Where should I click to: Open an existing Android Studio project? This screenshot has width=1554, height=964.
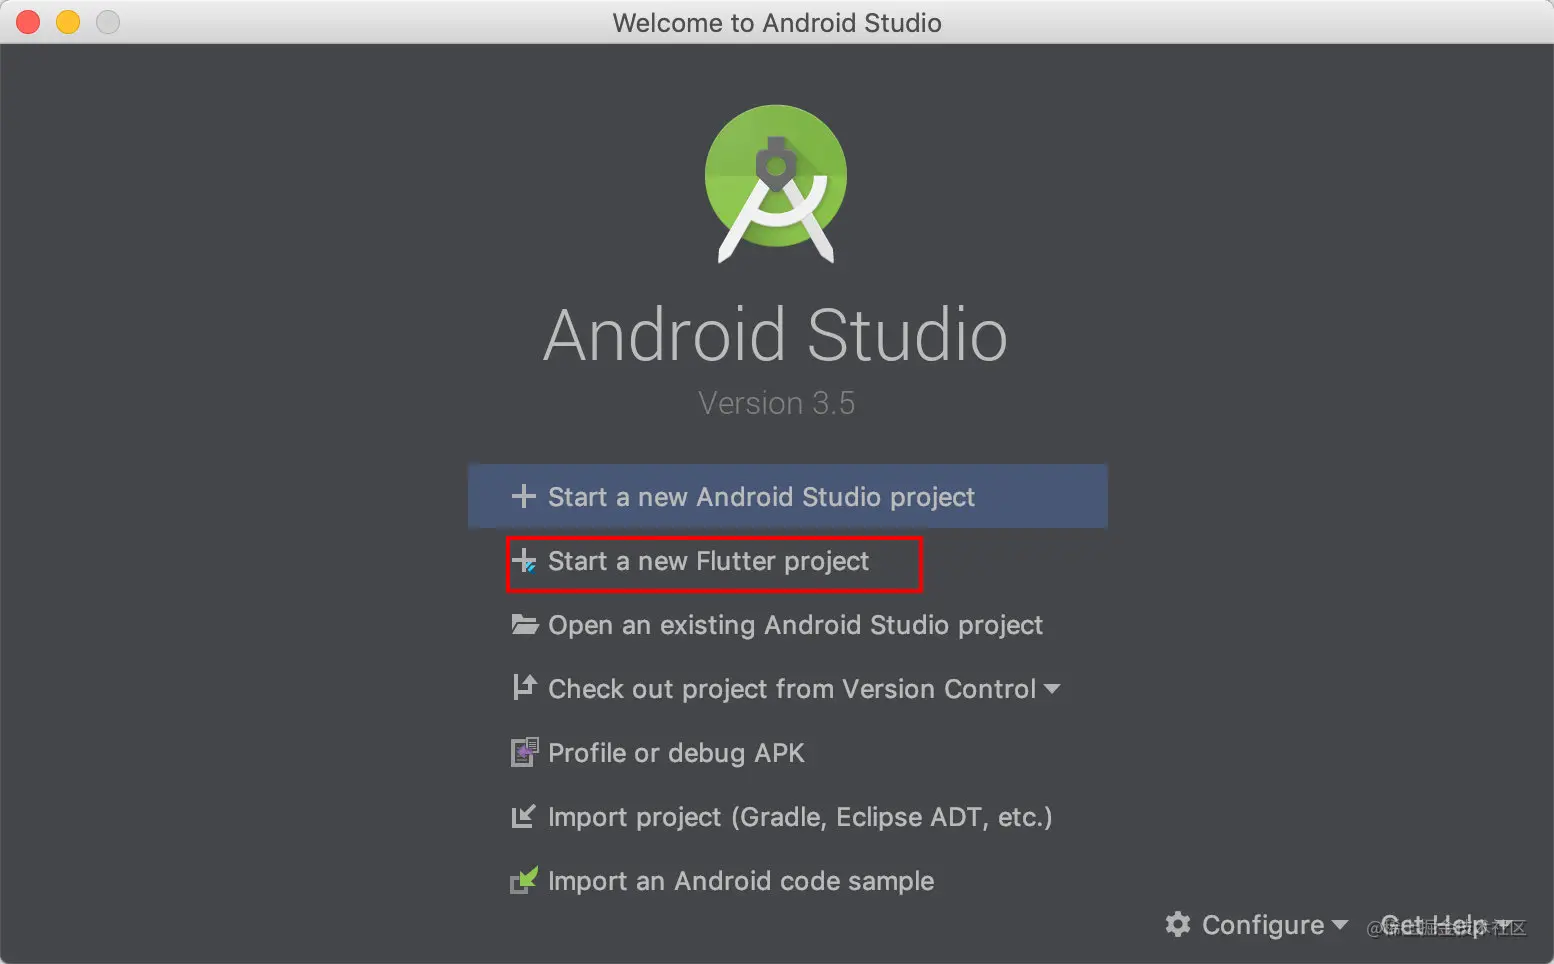pyautogui.click(x=795, y=625)
